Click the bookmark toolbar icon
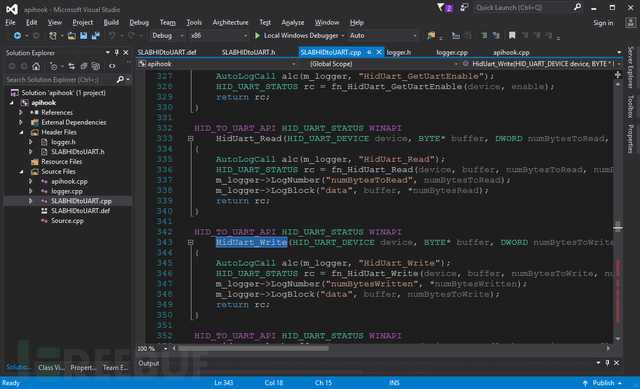The image size is (640, 389). 511,36
